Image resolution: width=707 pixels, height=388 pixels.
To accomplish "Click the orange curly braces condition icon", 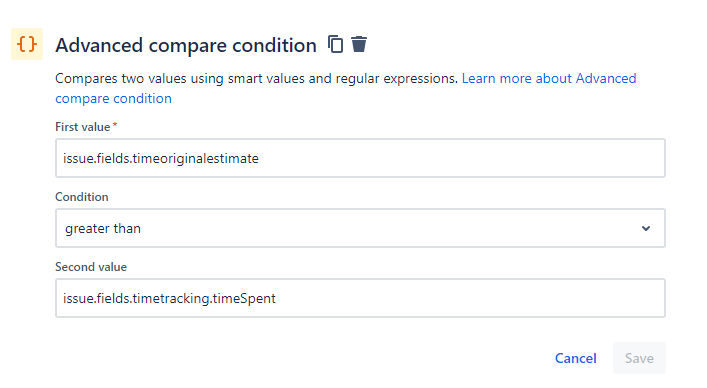I will tap(27, 44).
